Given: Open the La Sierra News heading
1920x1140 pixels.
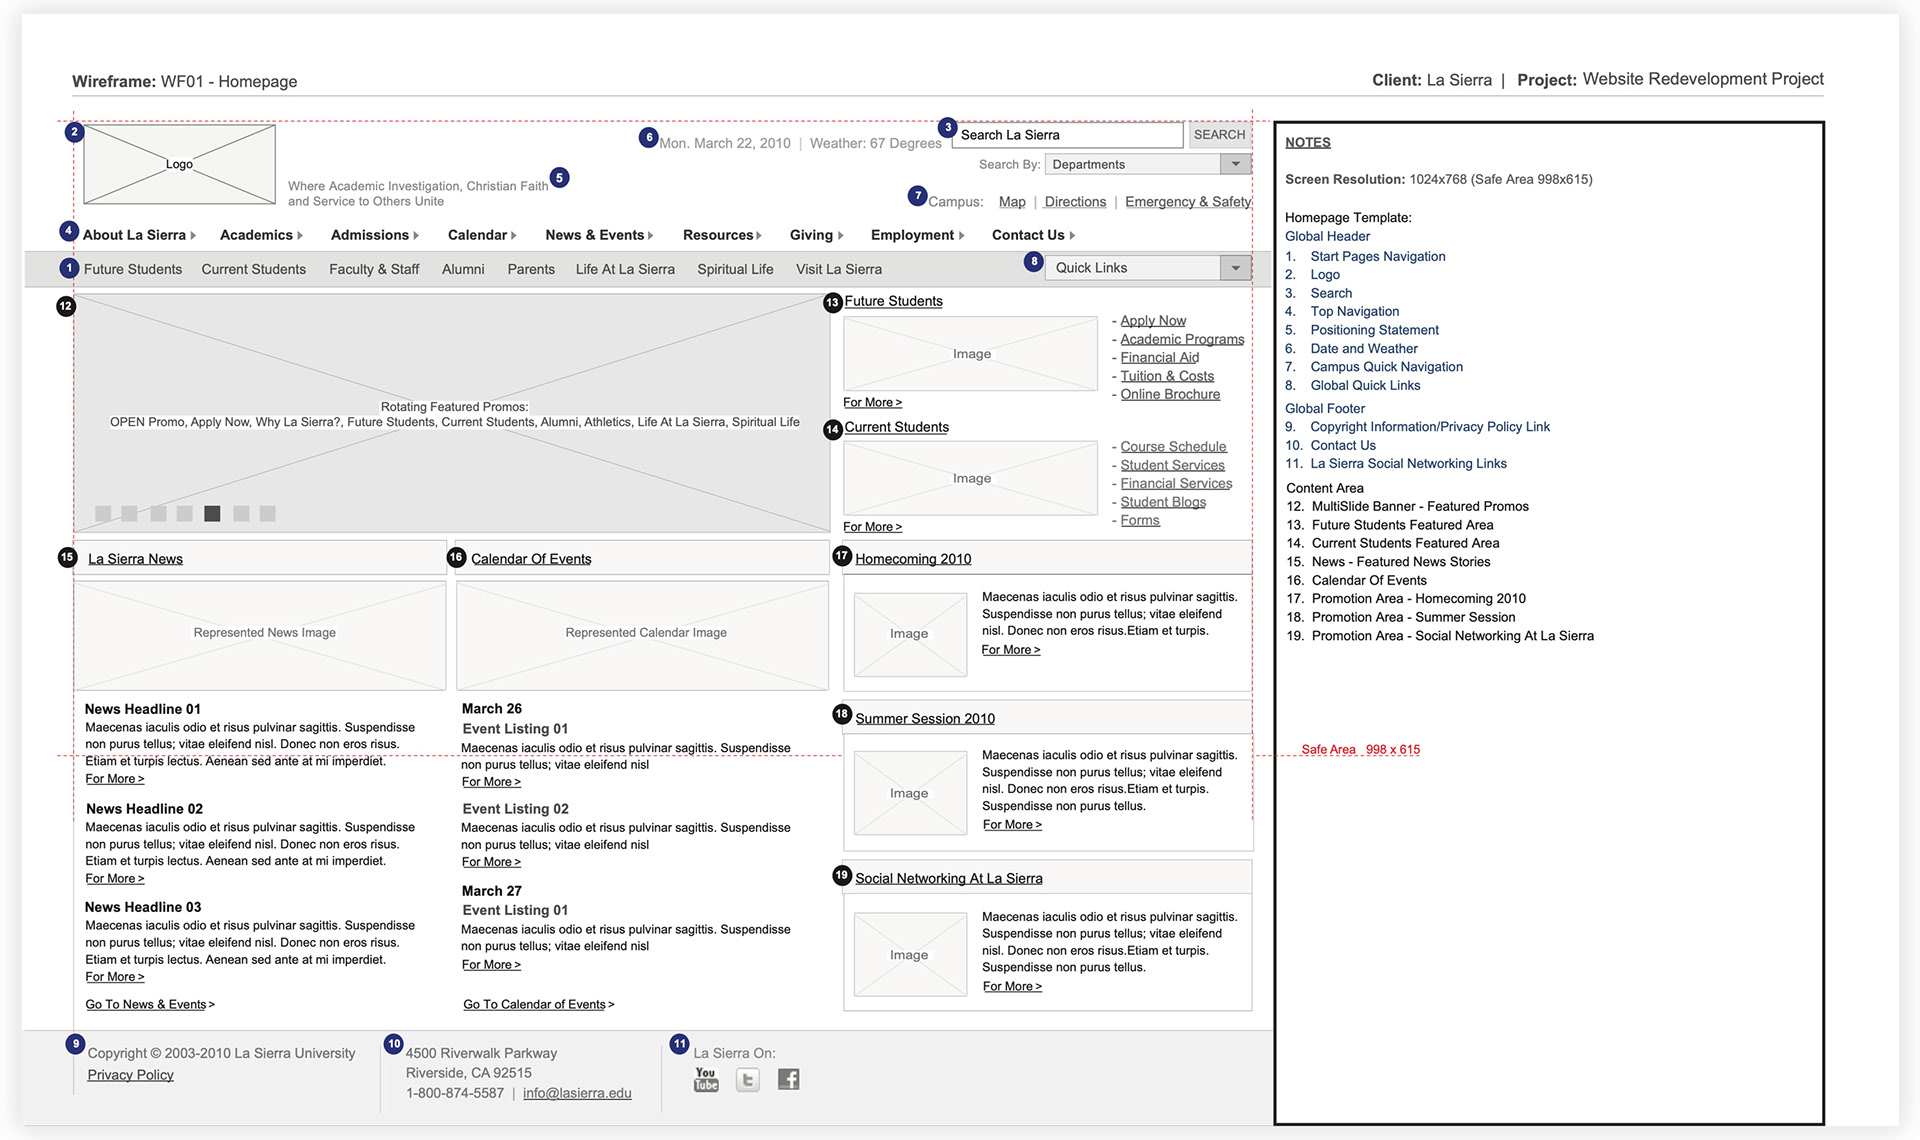Looking at the screenshot, I should click(135, 559).
